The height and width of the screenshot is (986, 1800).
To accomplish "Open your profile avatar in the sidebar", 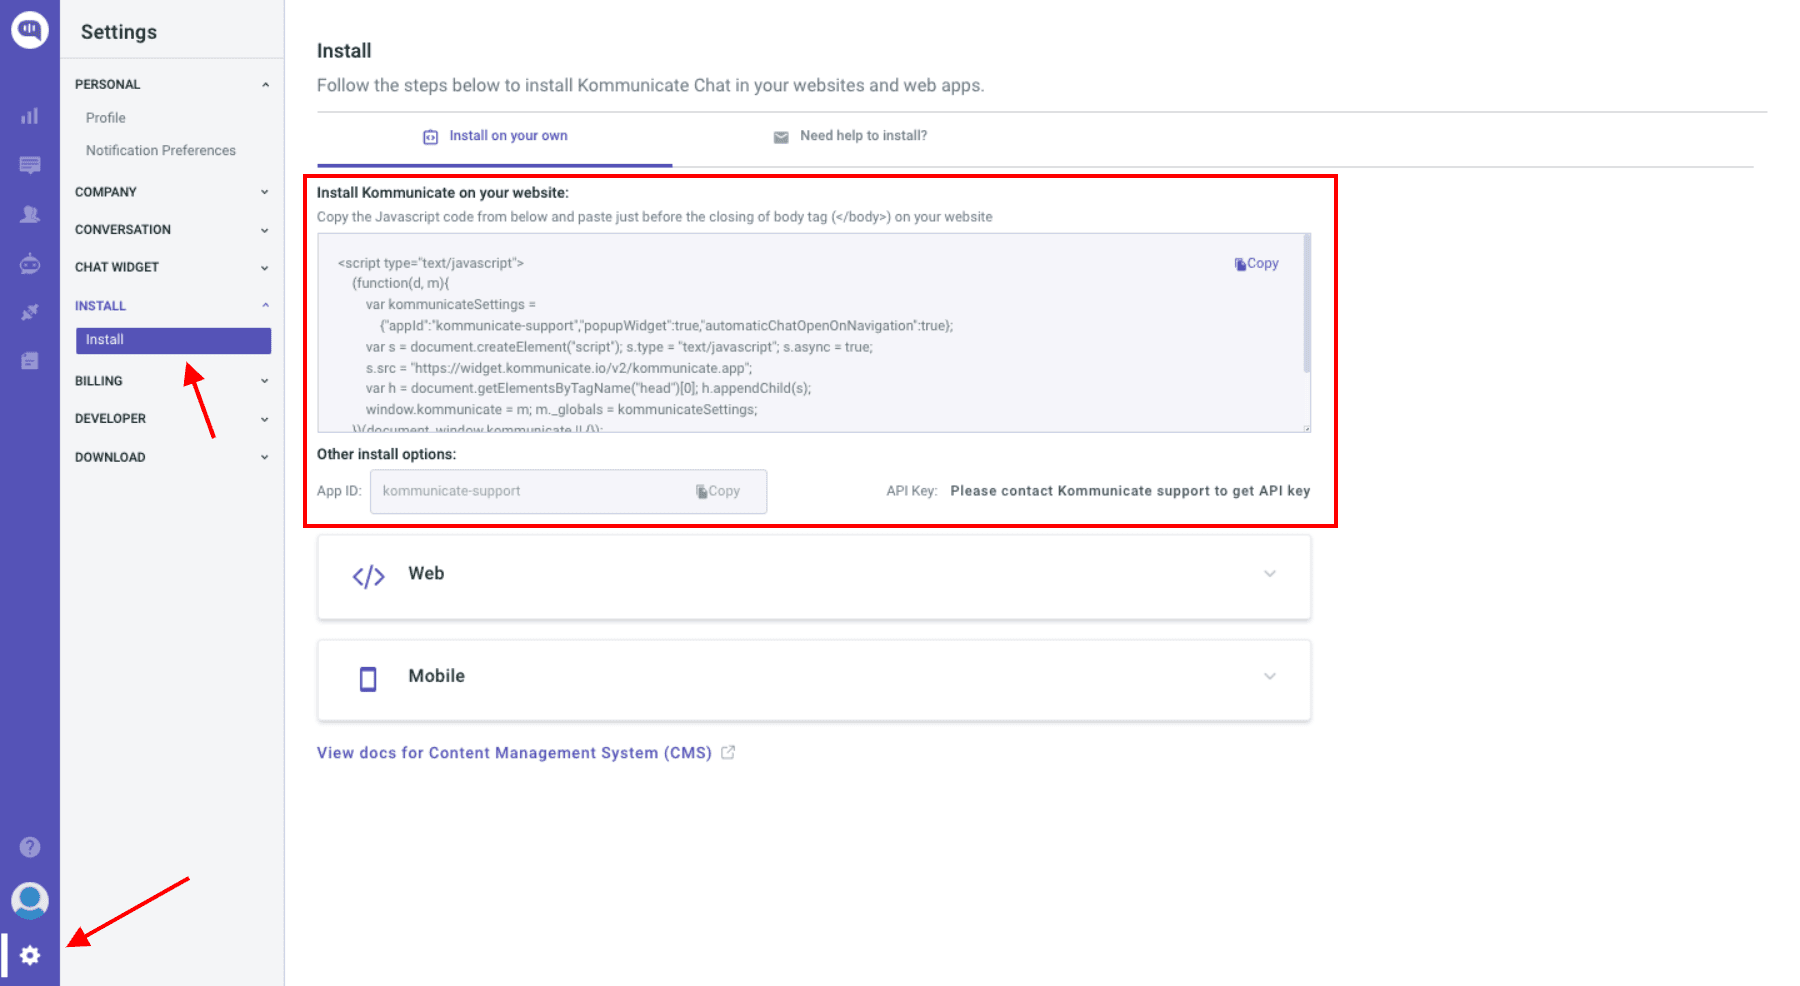I will pos(30,901).
